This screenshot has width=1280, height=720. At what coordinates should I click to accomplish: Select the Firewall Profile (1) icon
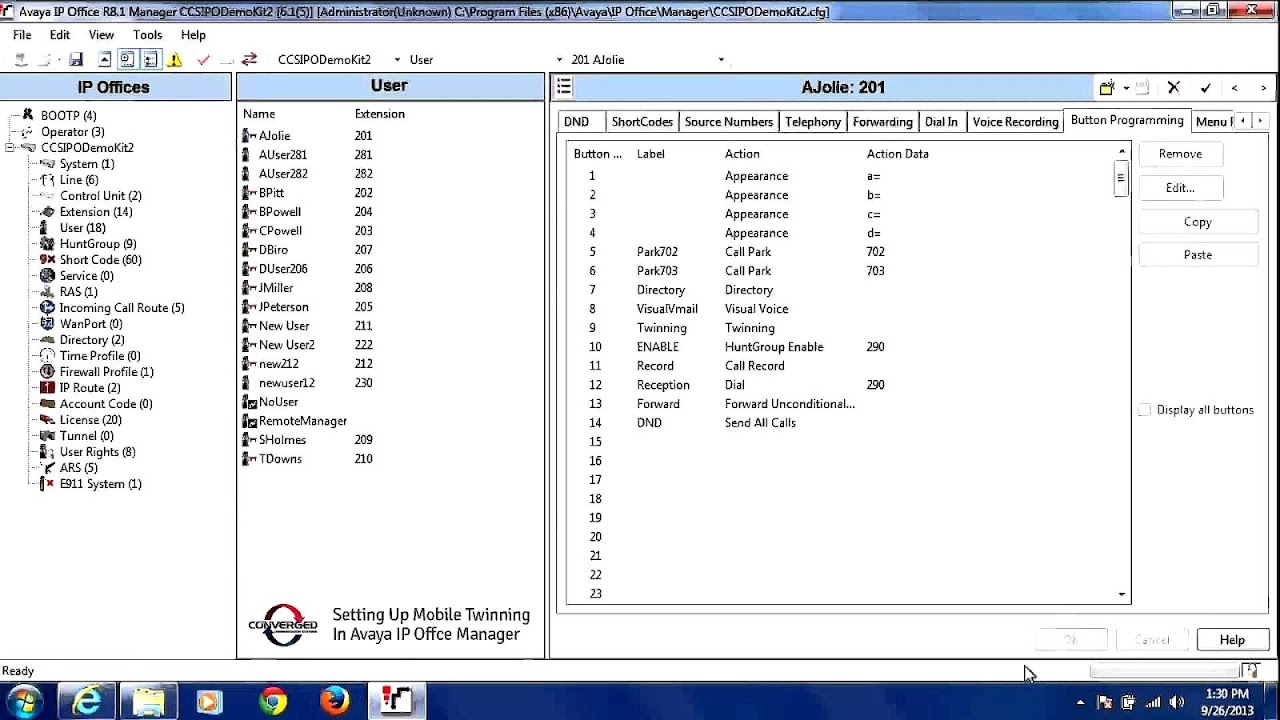pos(47,372)
